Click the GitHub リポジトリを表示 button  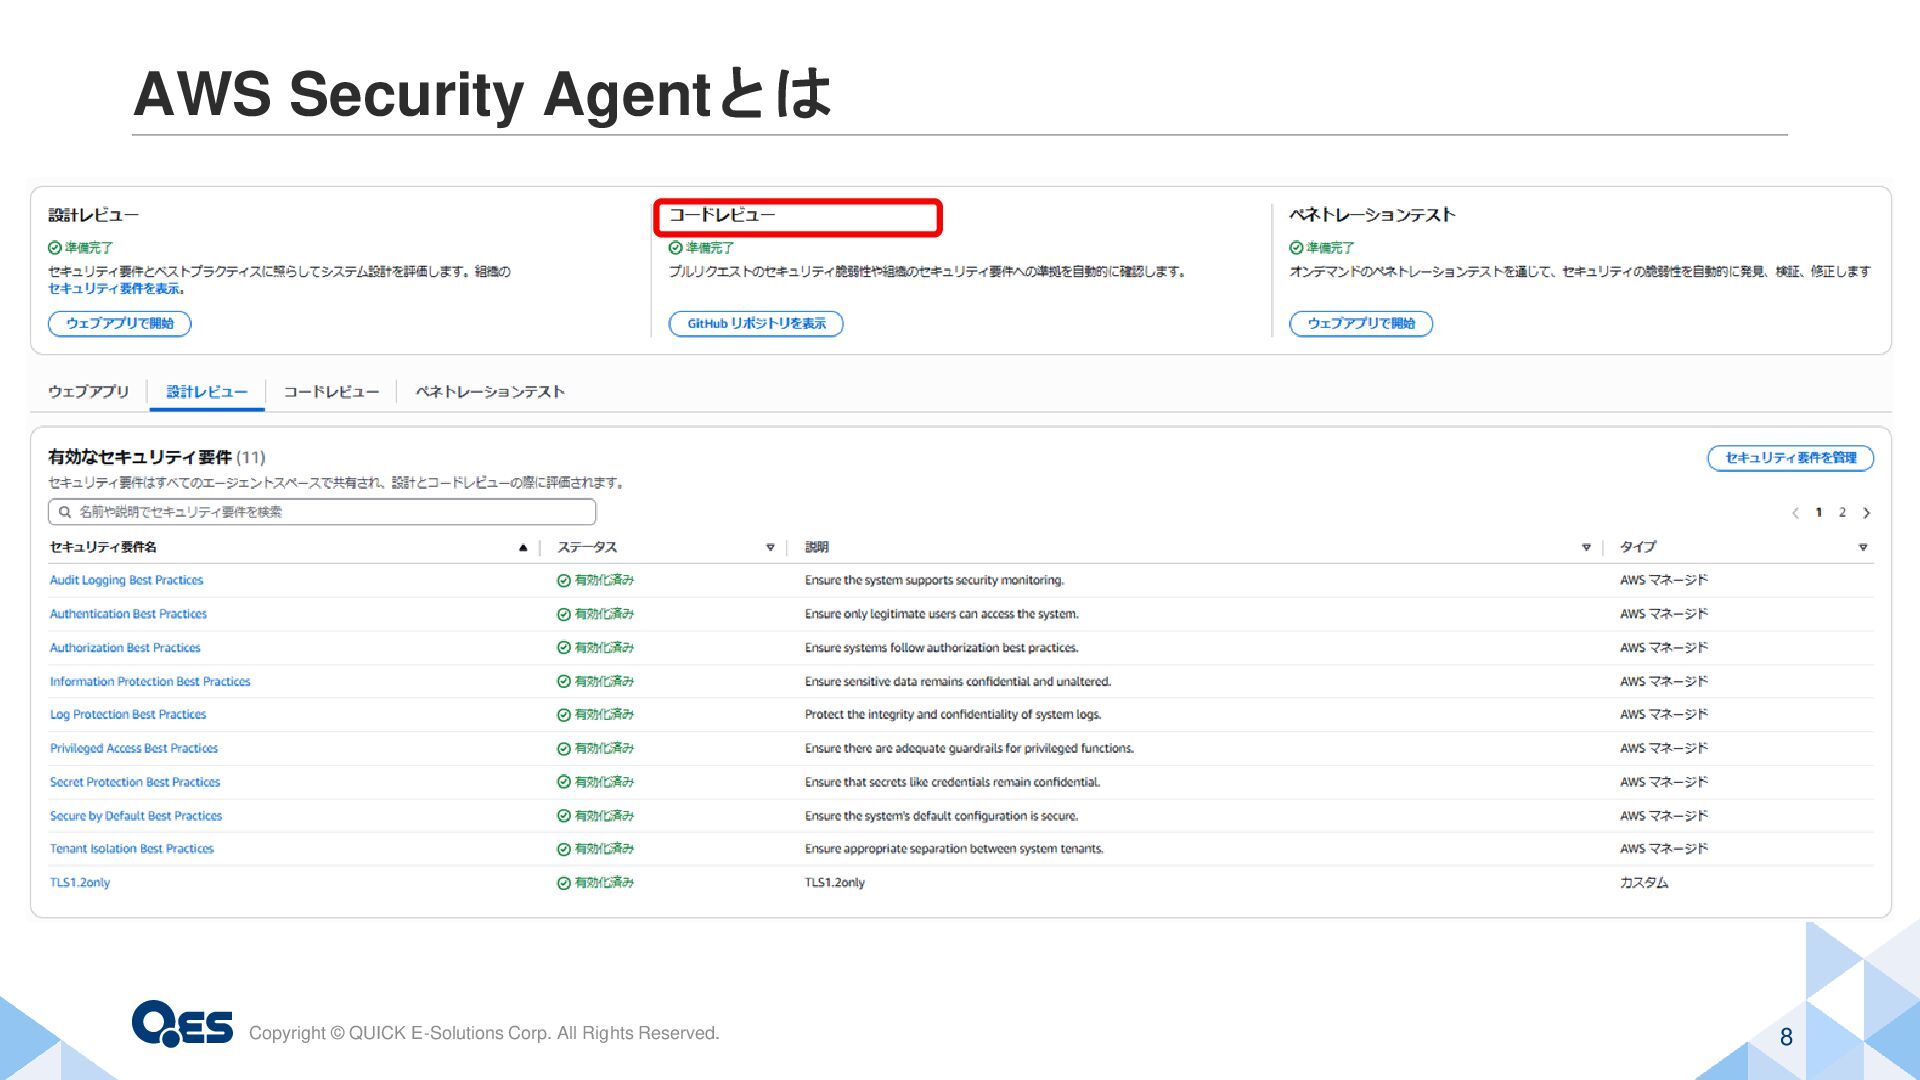(756, 323)
